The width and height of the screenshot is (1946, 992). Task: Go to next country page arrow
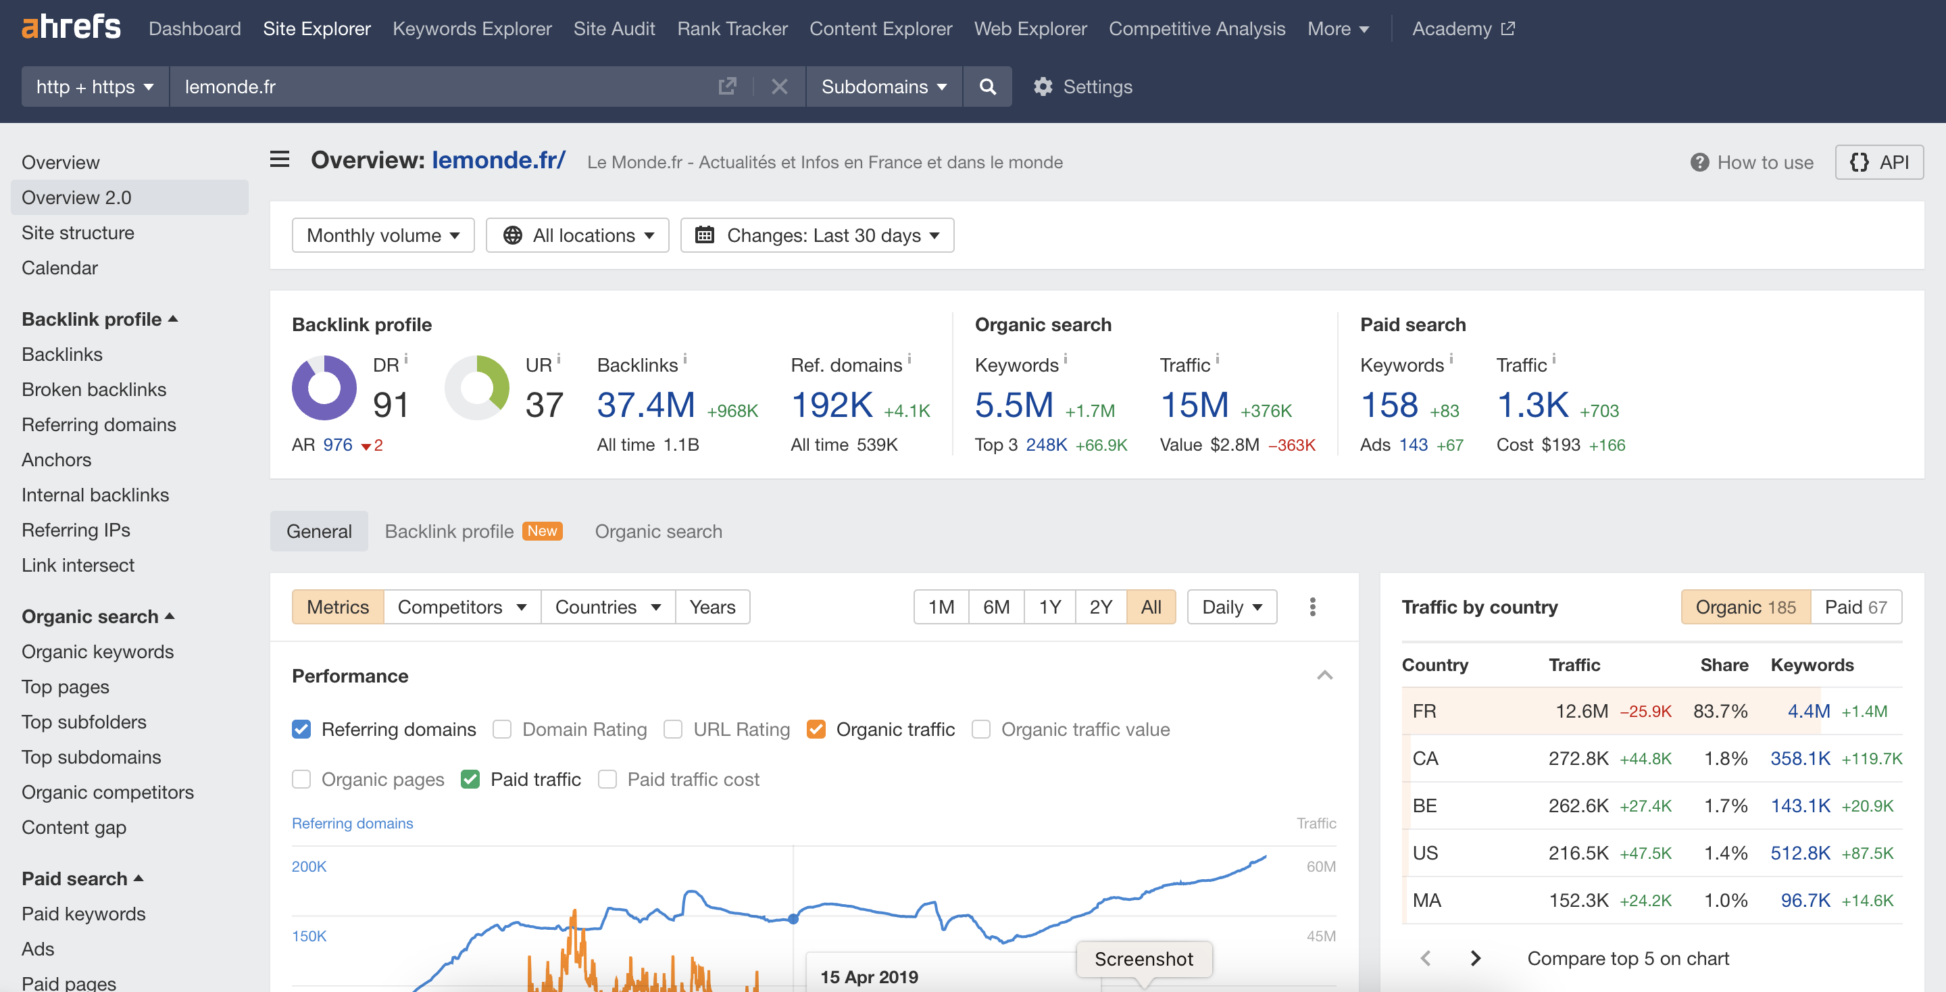click(1475, 958)
